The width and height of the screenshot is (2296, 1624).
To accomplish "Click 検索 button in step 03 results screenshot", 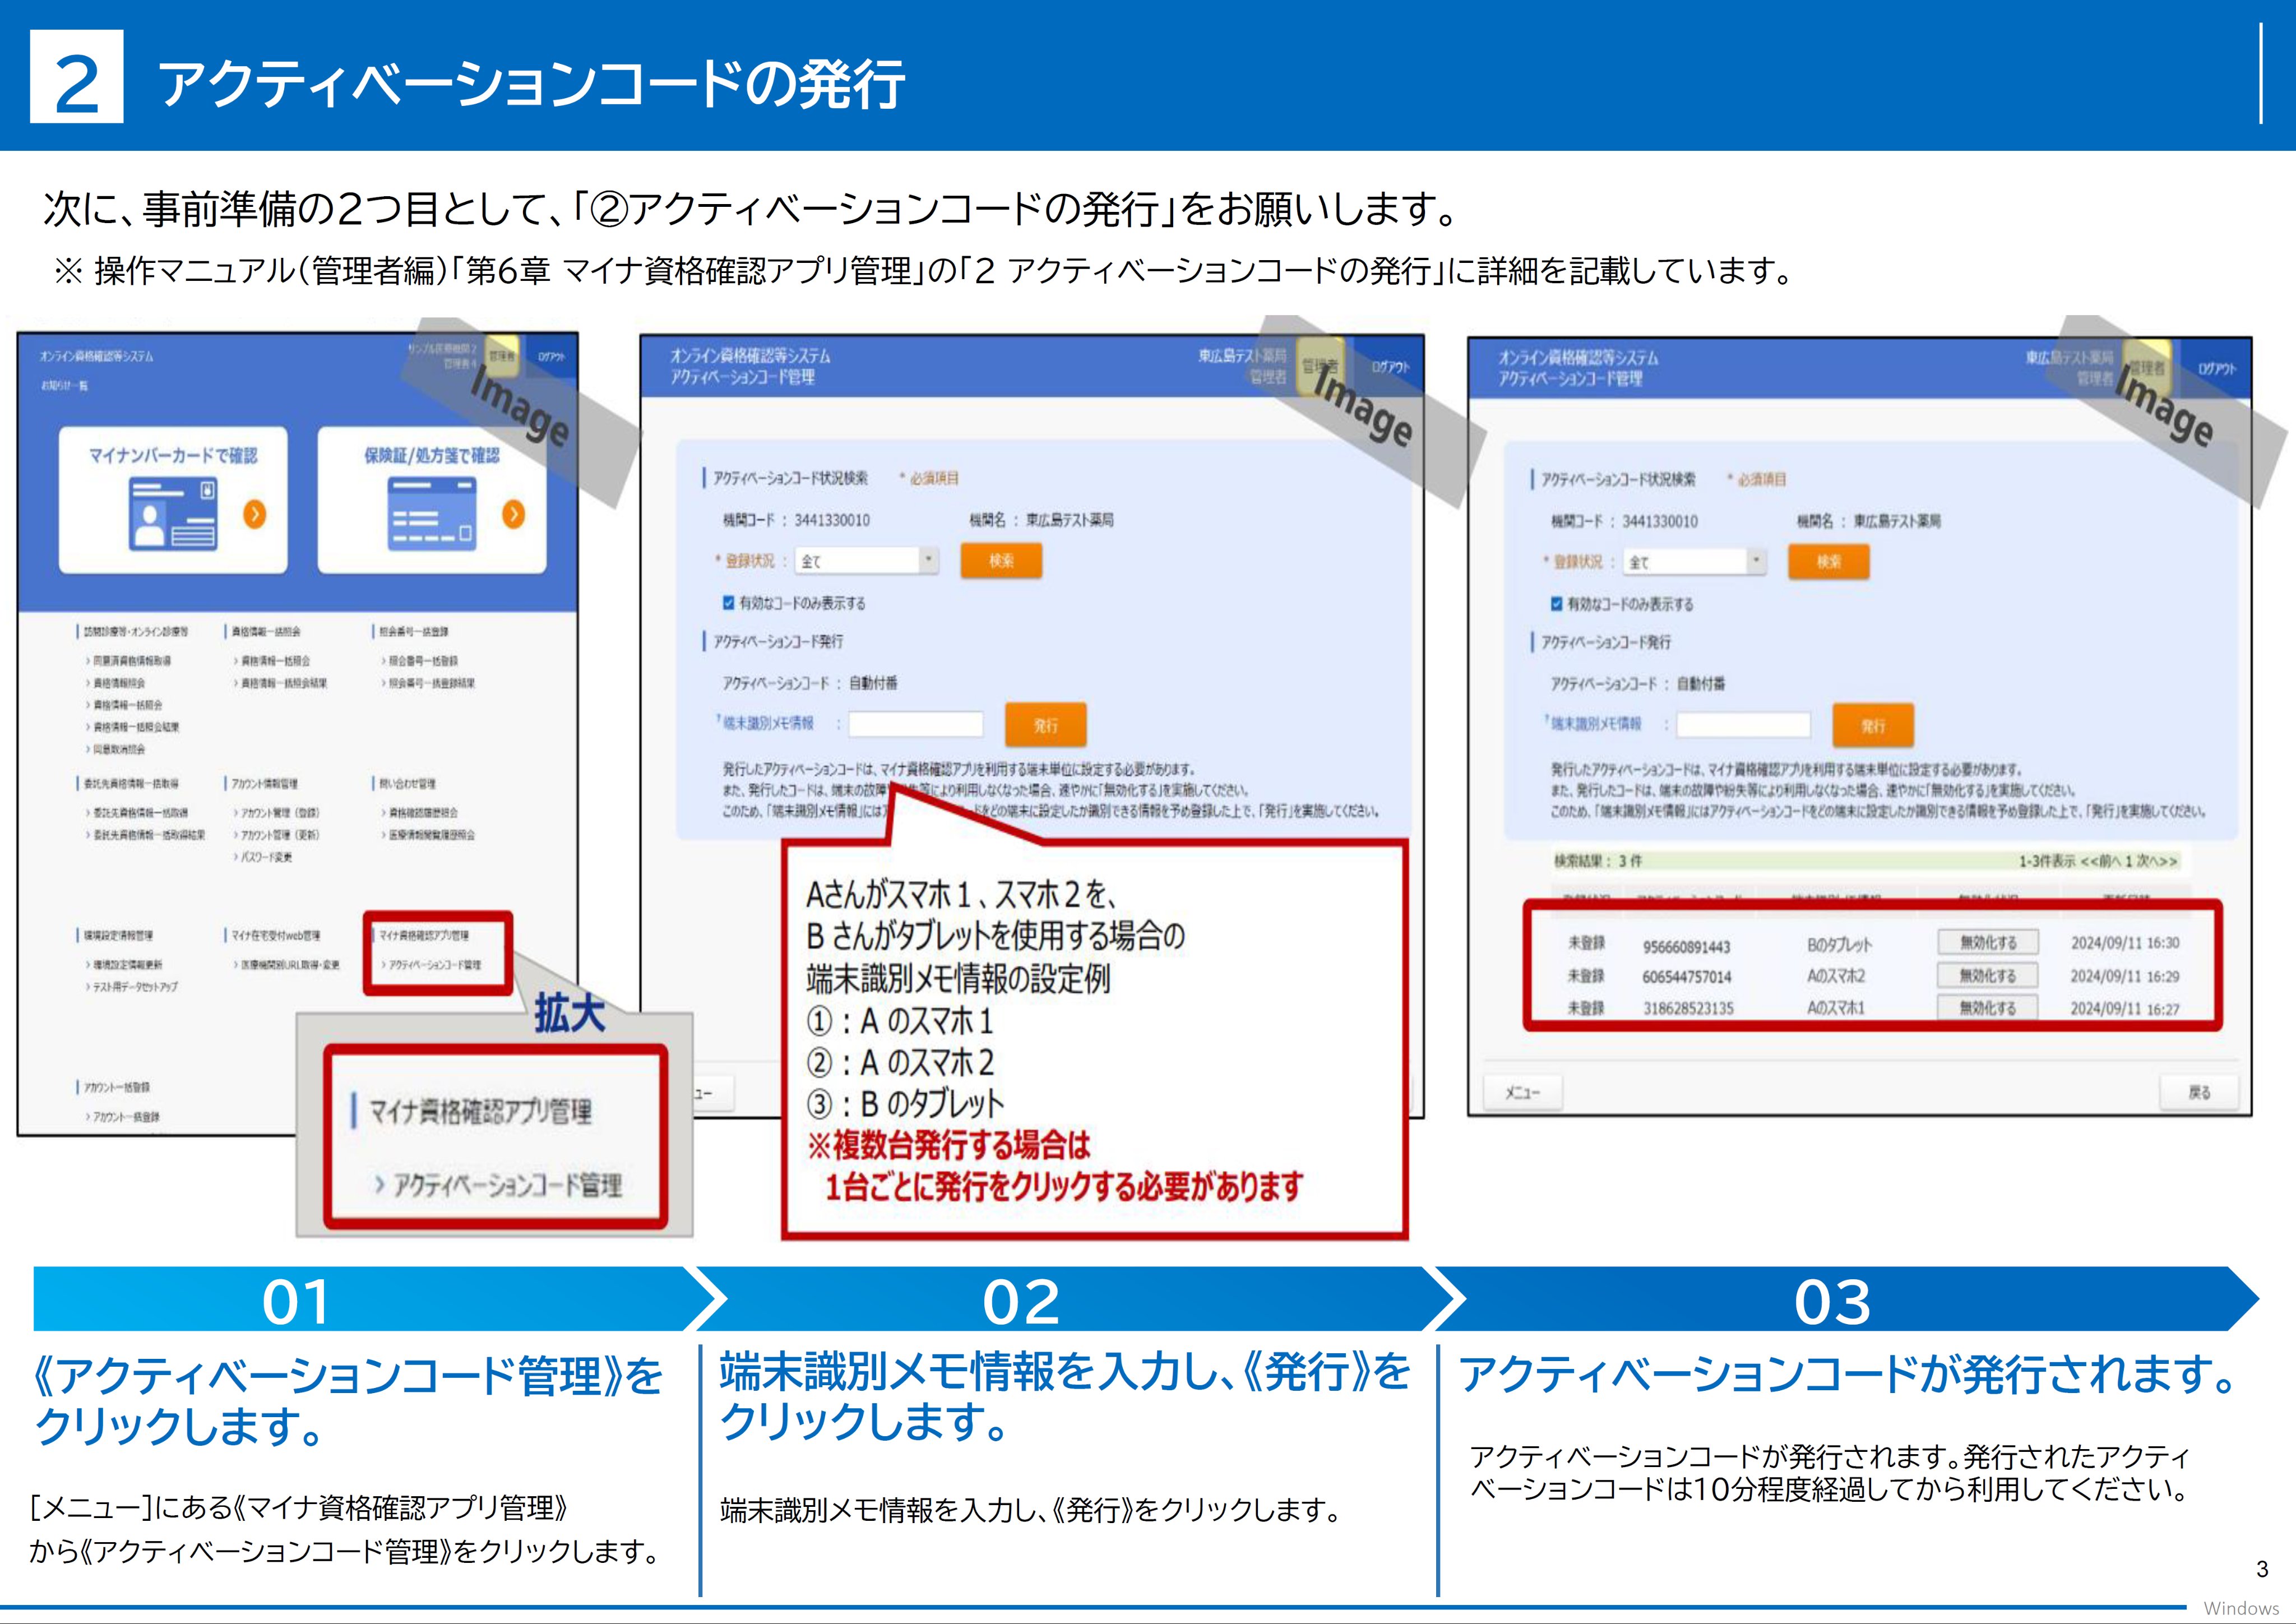I will click(1829, 562).
